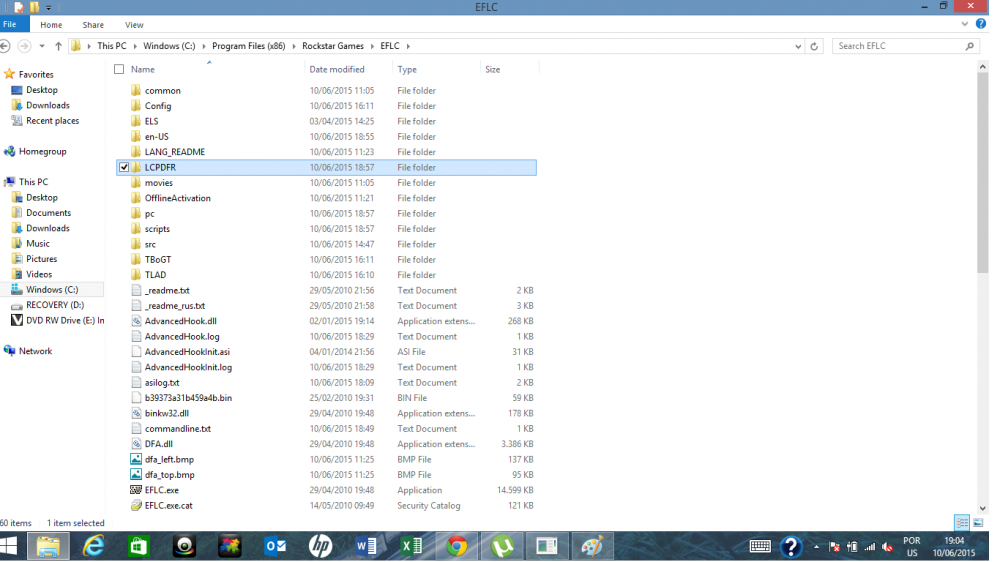This screenshot has height=562, width=1000.
Task: Open the File ribbon tab
Action: click(x=10, y=24)
